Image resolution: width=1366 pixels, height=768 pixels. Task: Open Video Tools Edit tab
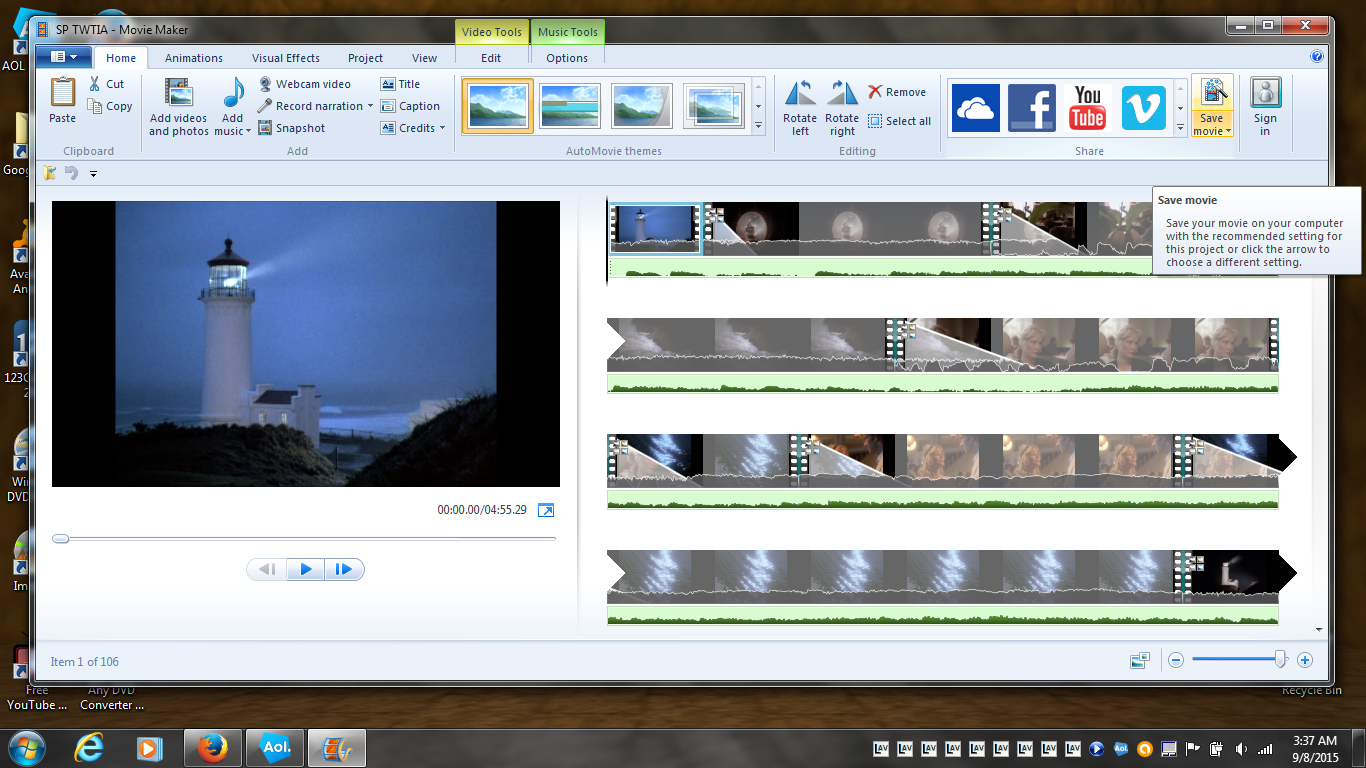[491, 58]
